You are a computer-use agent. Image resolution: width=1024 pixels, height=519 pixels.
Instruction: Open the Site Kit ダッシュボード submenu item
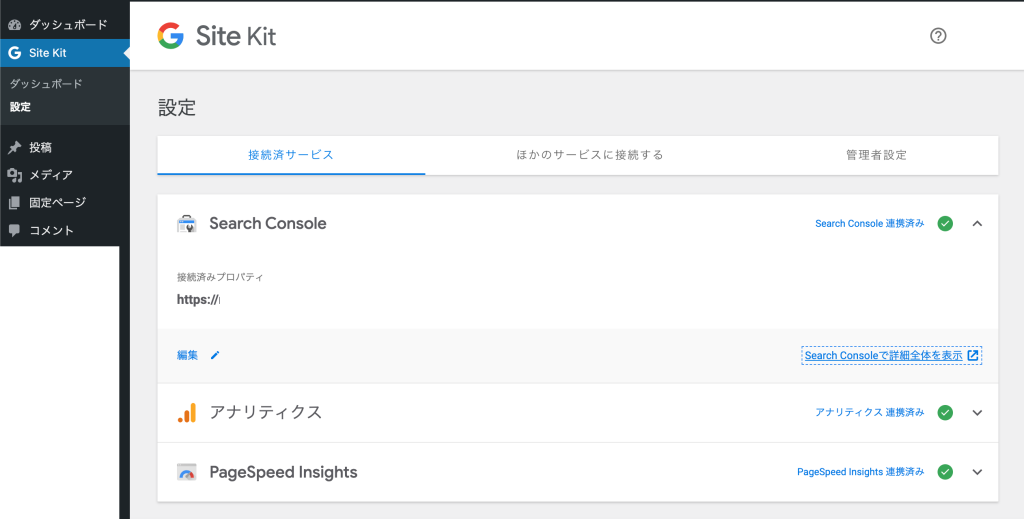click(x=46, y=84)
